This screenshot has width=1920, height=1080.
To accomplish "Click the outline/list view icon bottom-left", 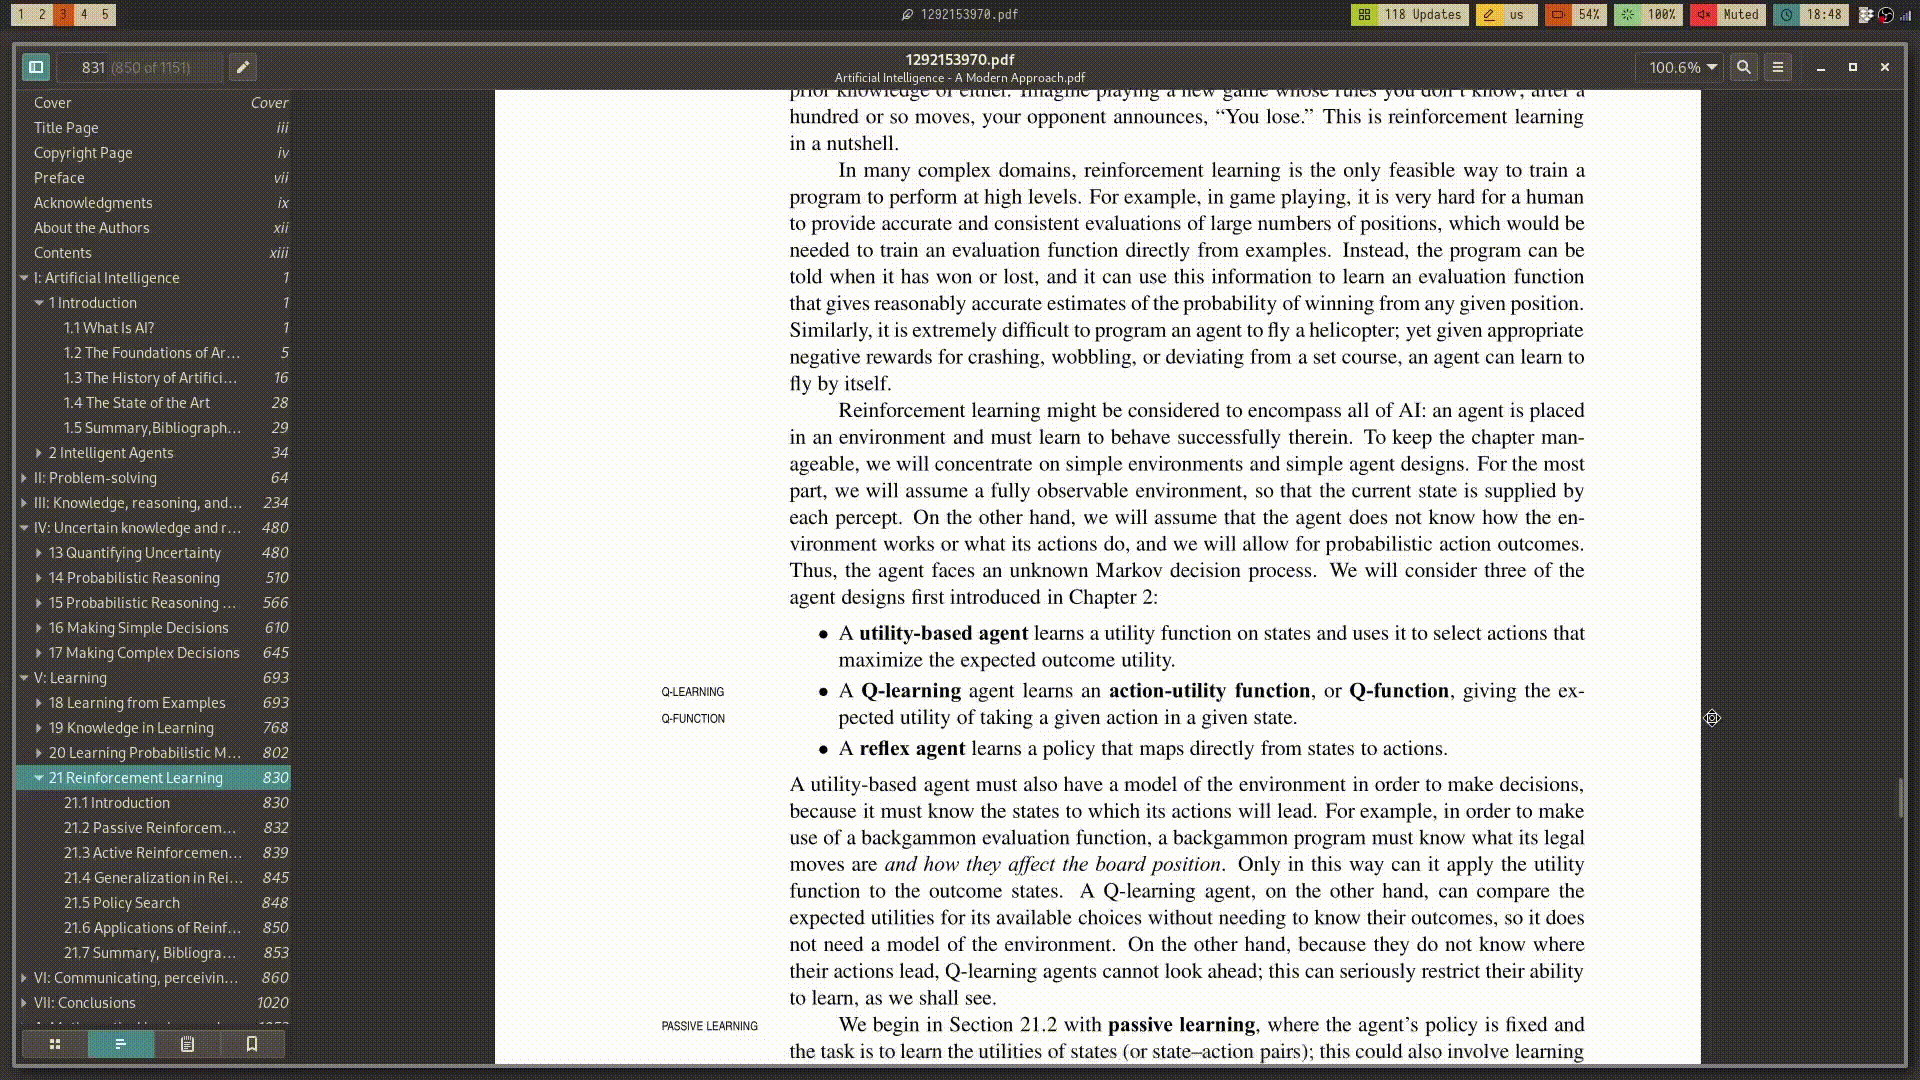I will click(x=120, y=1044).
